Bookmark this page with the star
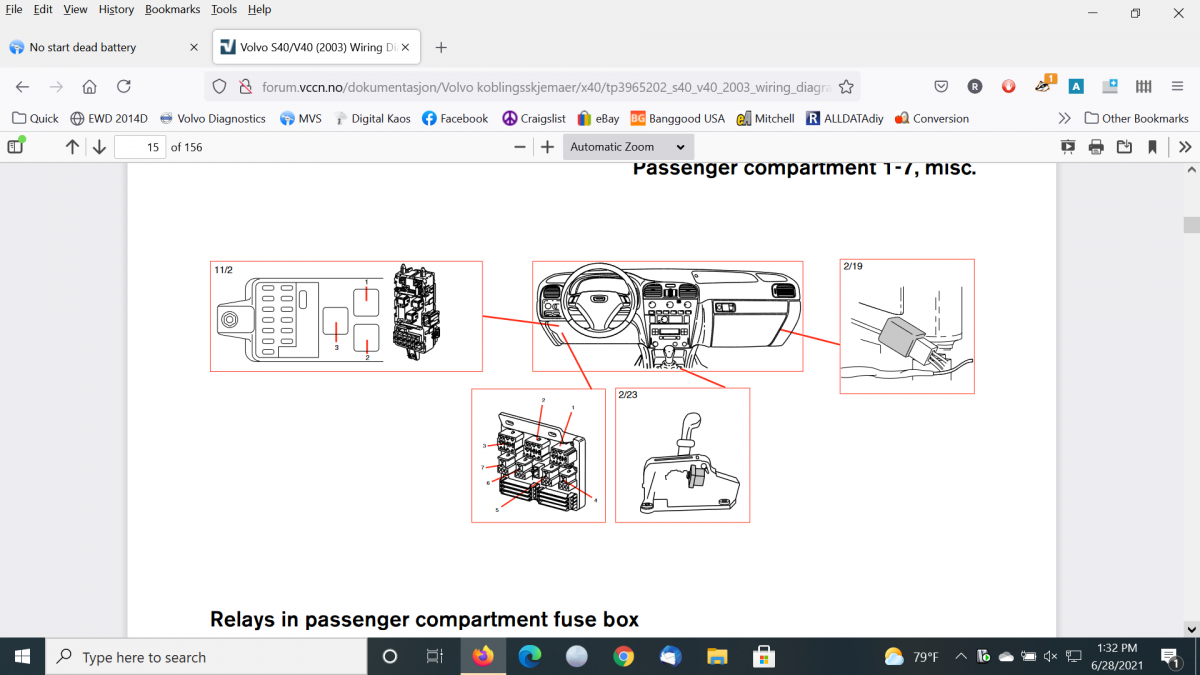Image resolution: width=1200 pixels, height=675 pixels. click(x=846, y=86)
